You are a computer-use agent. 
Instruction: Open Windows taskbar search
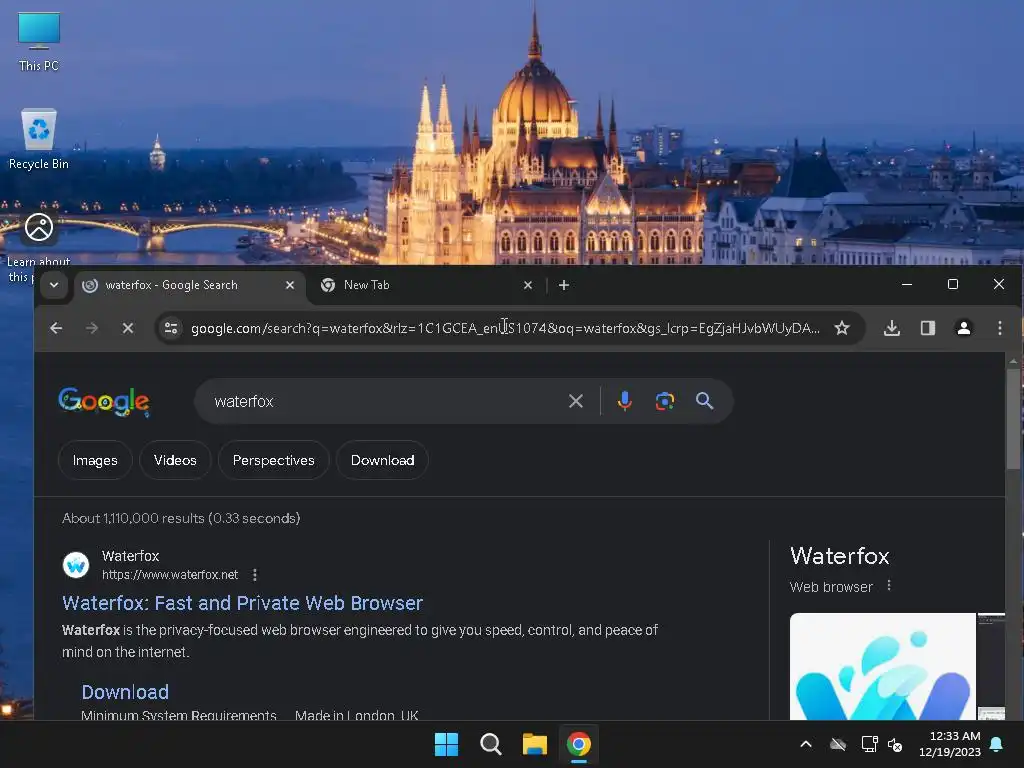coord(490,744)
